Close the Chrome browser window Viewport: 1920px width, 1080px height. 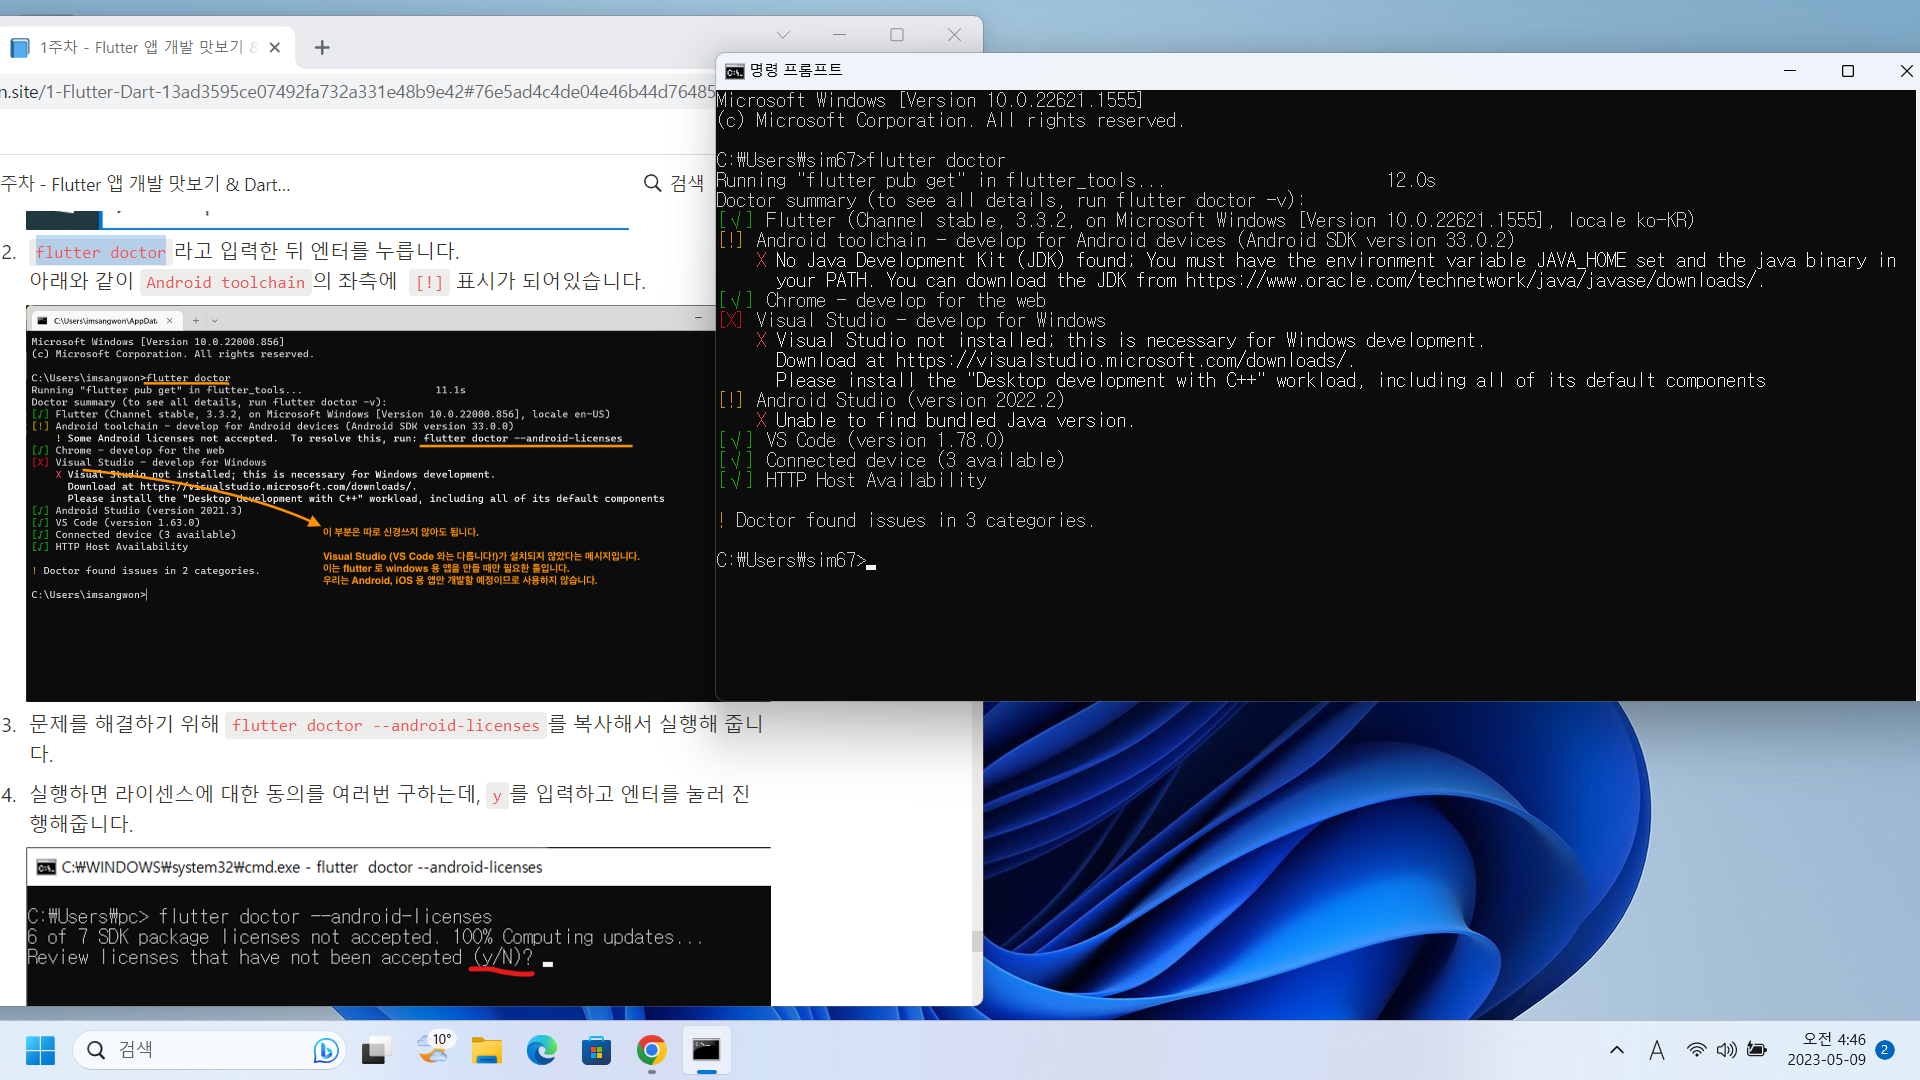click(954, 35)
